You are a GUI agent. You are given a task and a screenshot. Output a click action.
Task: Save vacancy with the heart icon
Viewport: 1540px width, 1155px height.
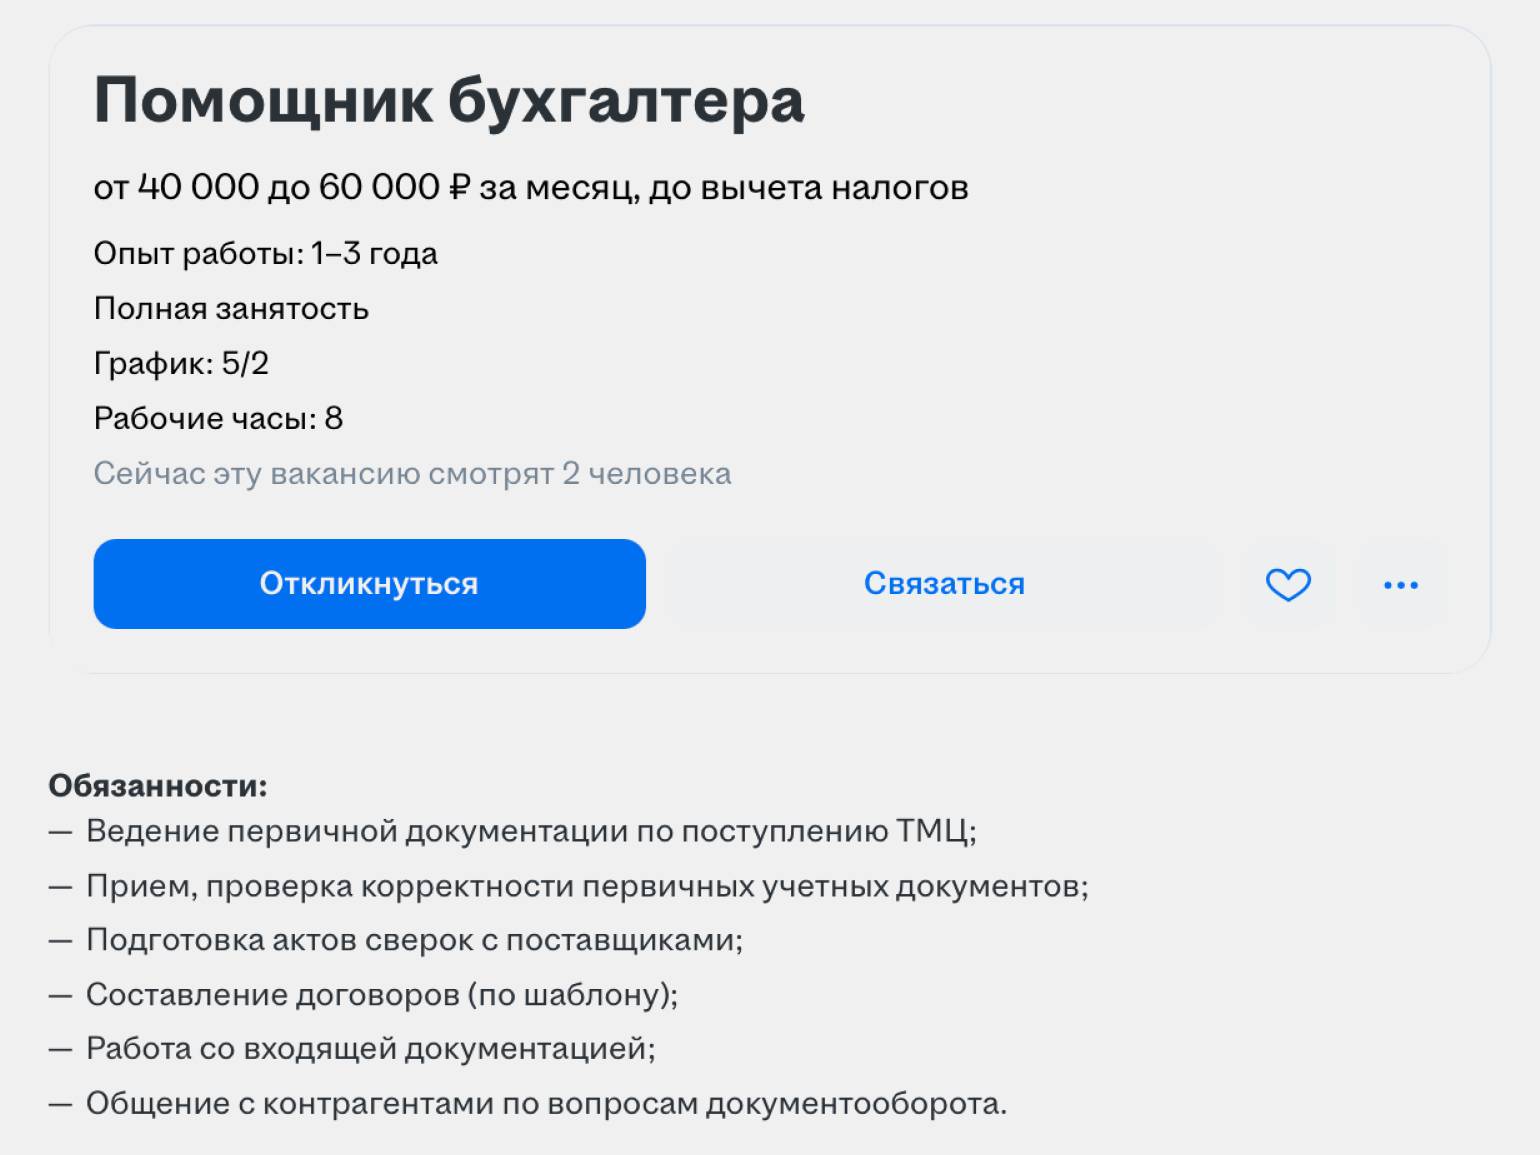pos(1288,584)
